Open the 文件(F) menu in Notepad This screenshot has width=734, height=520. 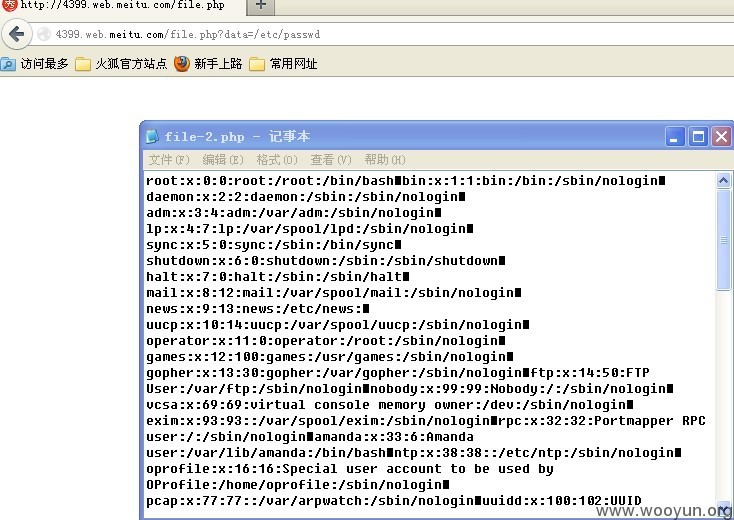169,160
